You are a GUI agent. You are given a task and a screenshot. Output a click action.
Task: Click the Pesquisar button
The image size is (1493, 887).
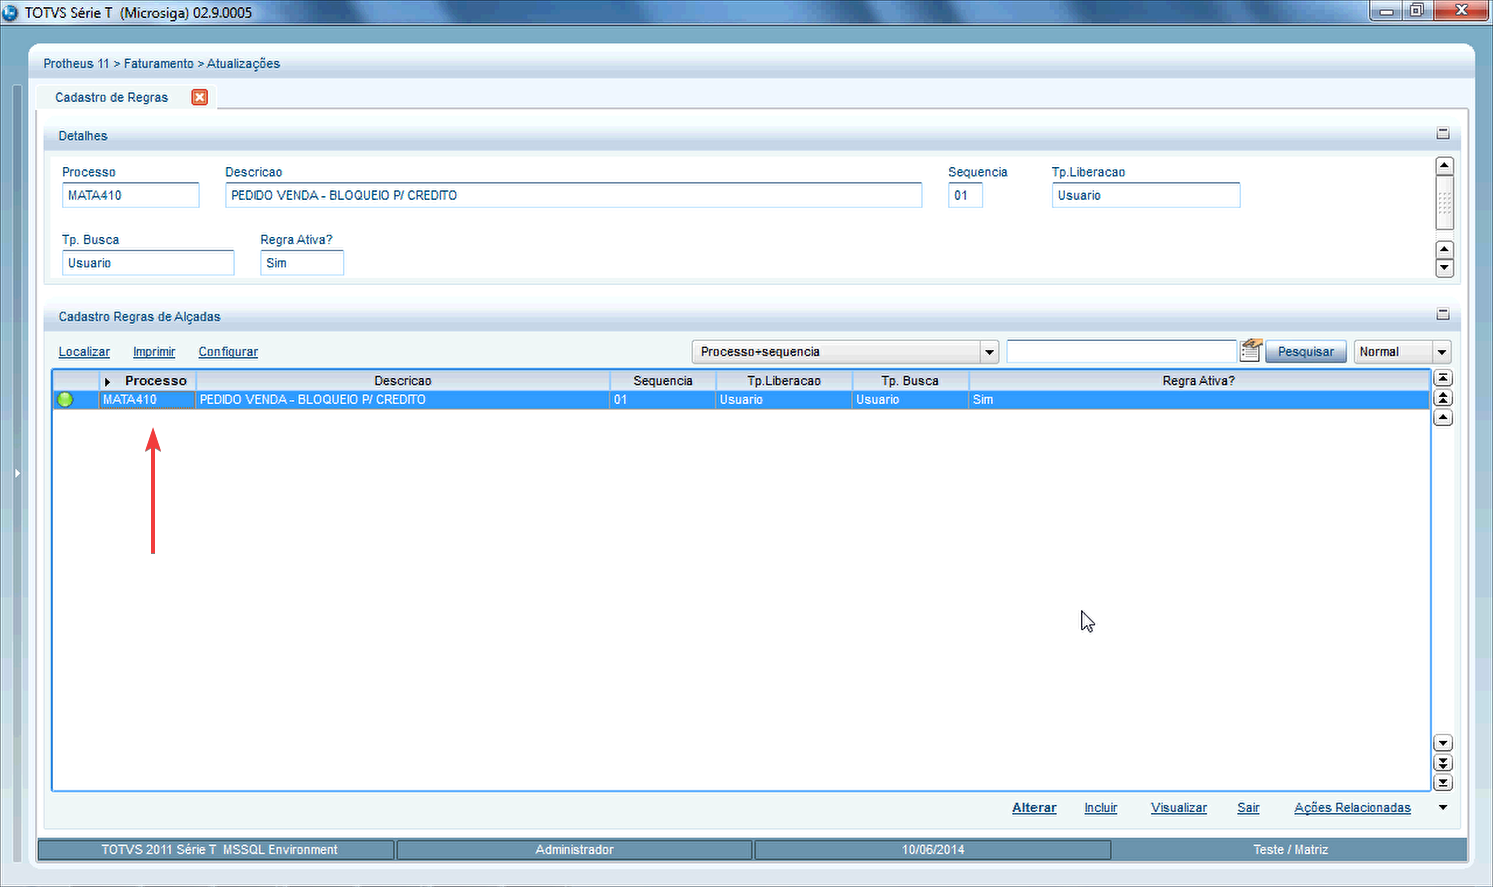pyautogui.click(x=1305, y=352)
